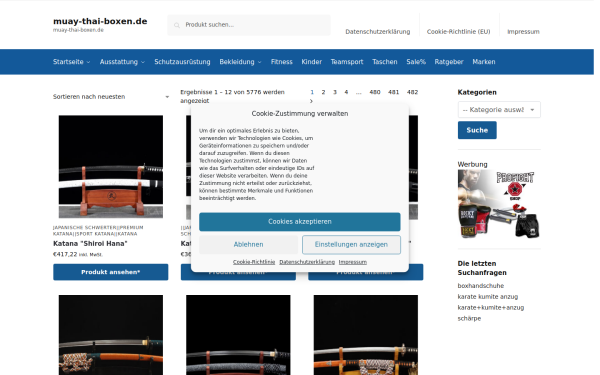The height and width of the screenshot is (375, 600).
Task: Go to results page 2
Action: pos(323,92)
